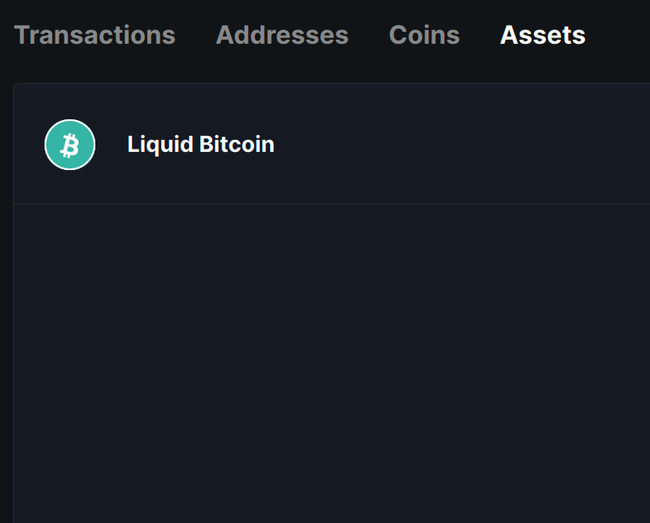Image resolution: width=650 pixels, height=523 pixels.
Task: Display the Coins section
Action: 424,35
